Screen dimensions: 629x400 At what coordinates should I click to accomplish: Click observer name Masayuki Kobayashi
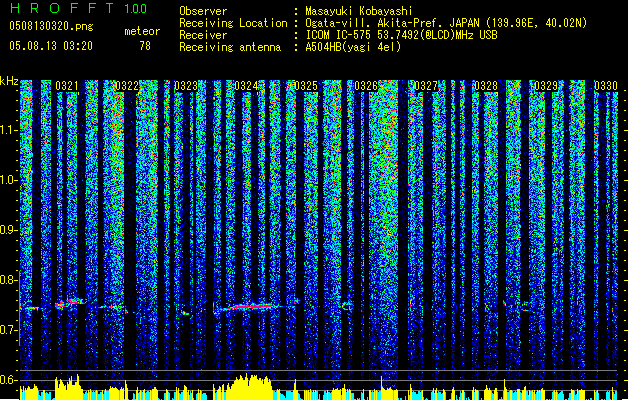click(x=359, y=11)
